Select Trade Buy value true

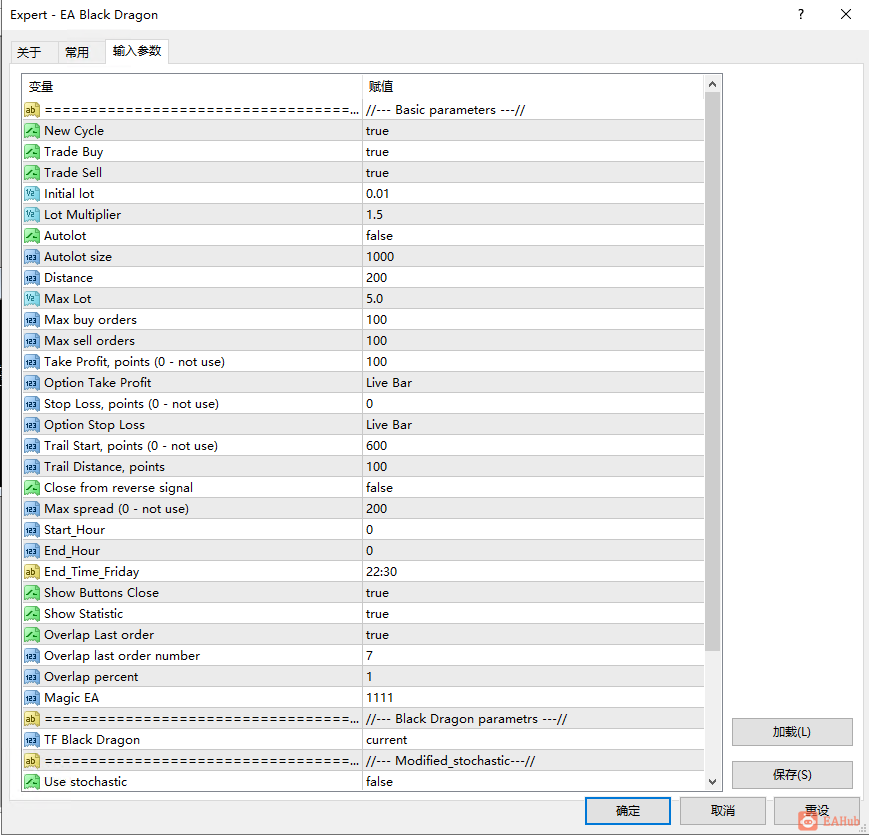coord(377,152)
